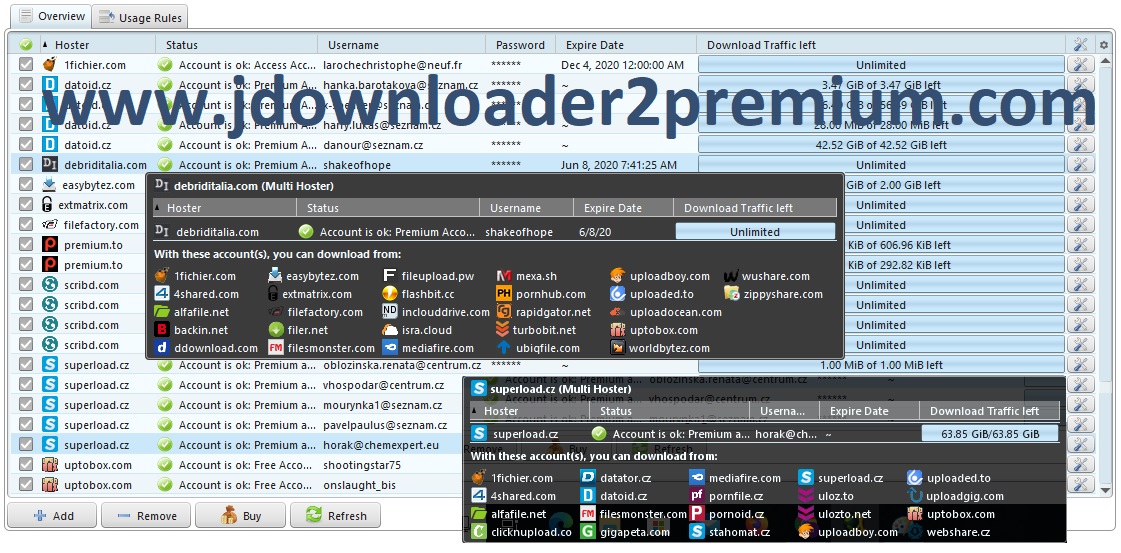1121x553 pixels.
Task: Sort main table by Hoster column
Action: click(97, 45)
